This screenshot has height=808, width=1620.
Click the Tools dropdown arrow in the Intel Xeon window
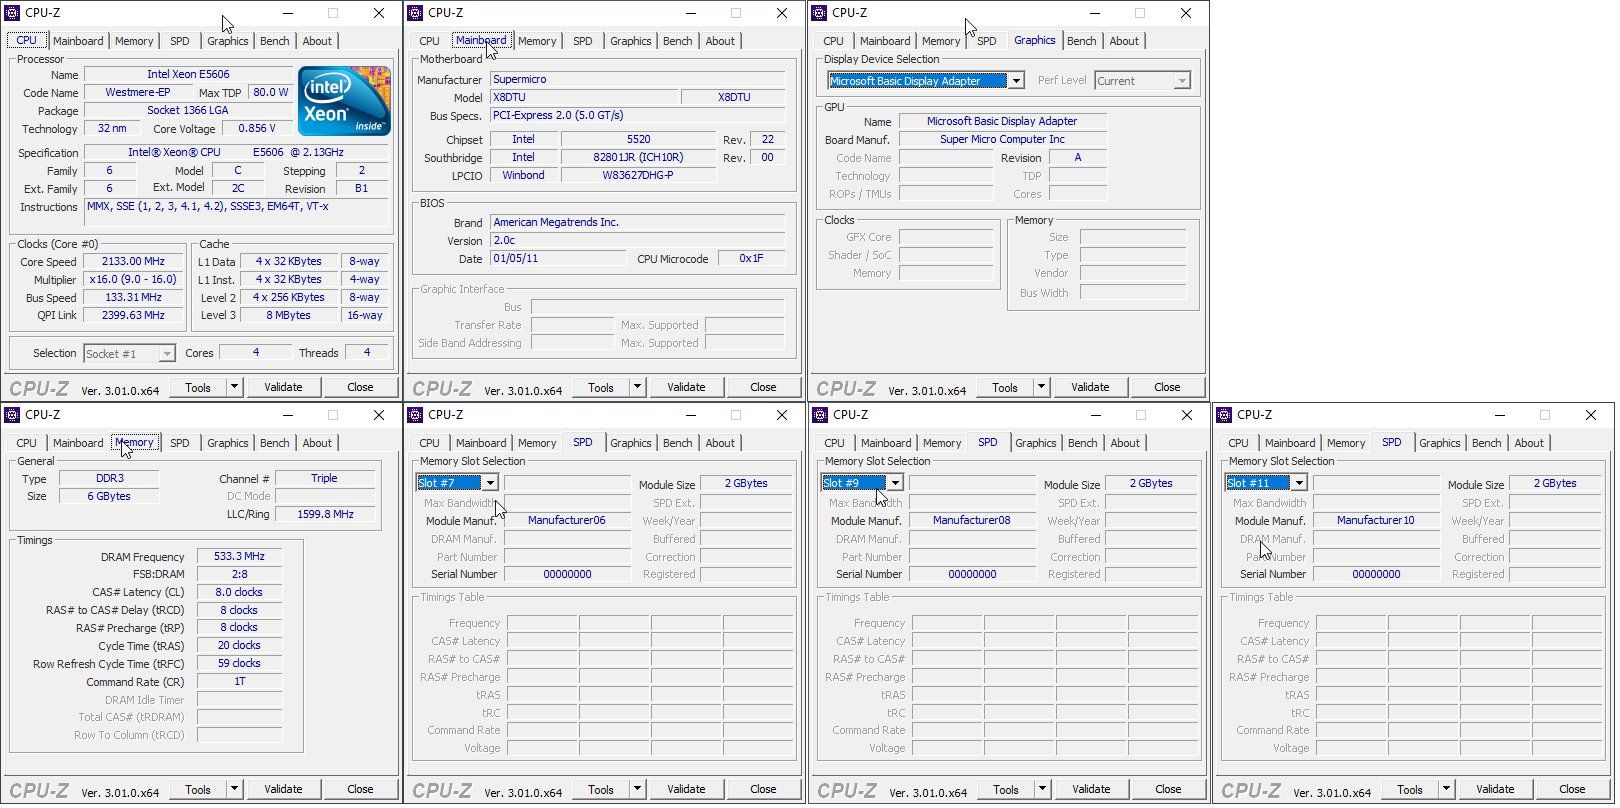point(234,387)
